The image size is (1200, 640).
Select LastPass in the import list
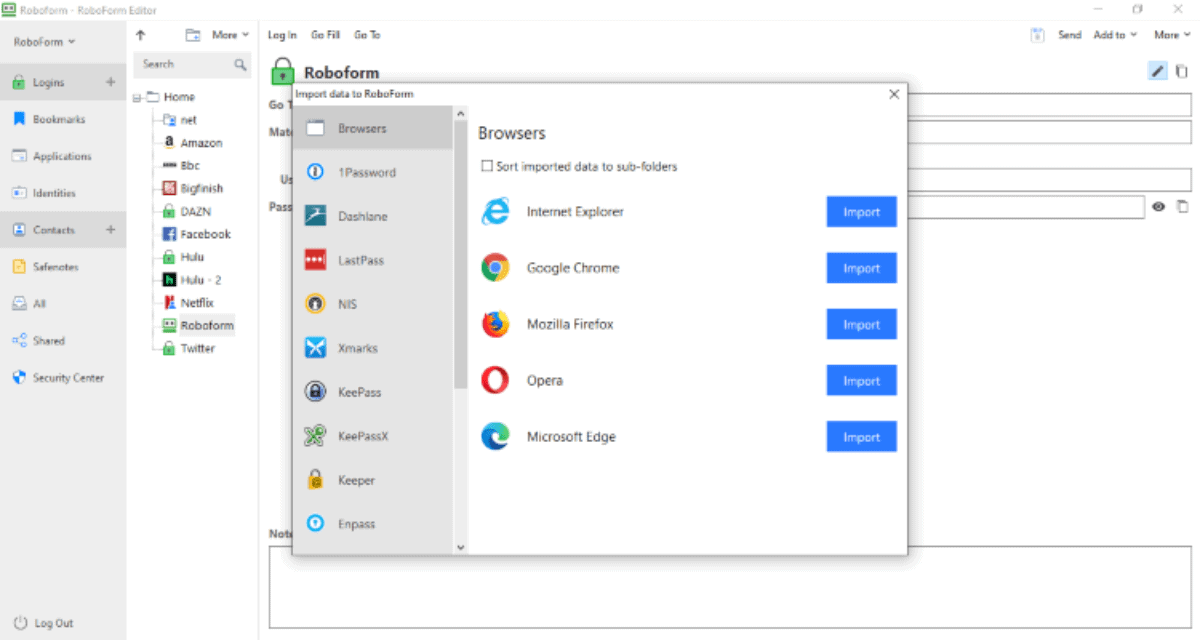360,260
